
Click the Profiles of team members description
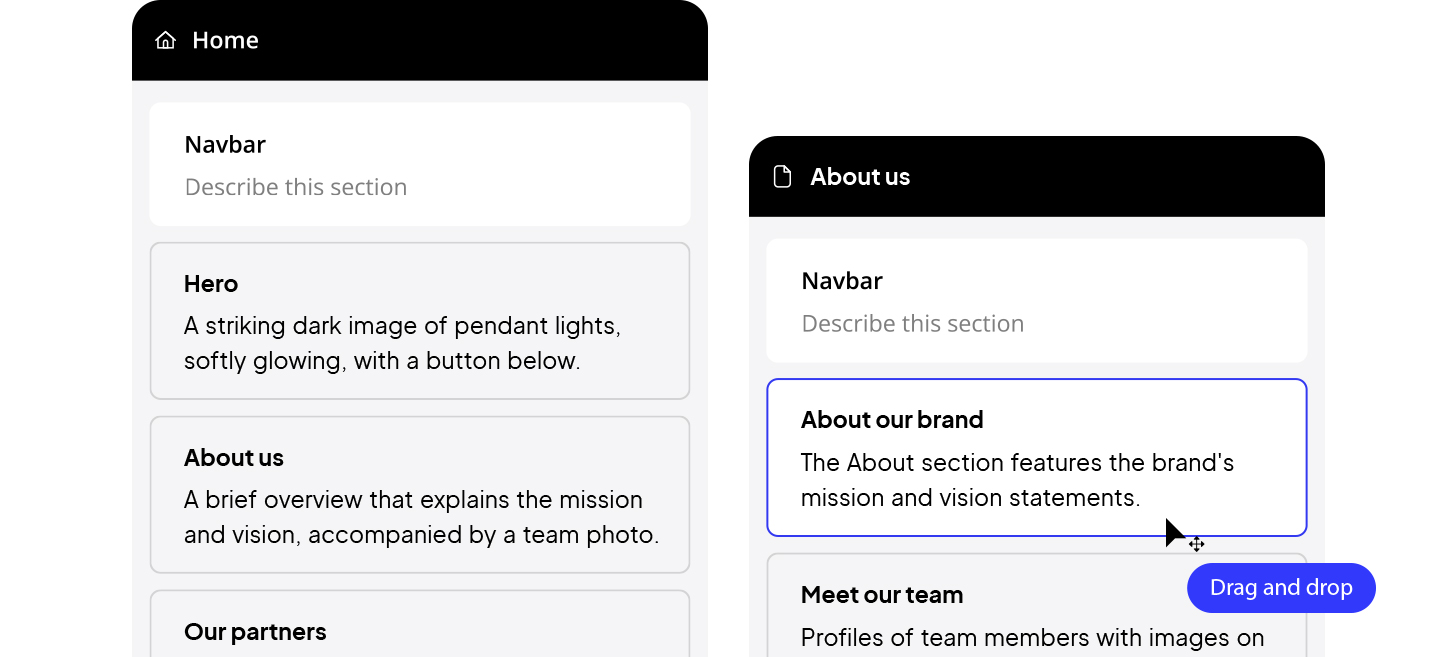coord(1033,638)
